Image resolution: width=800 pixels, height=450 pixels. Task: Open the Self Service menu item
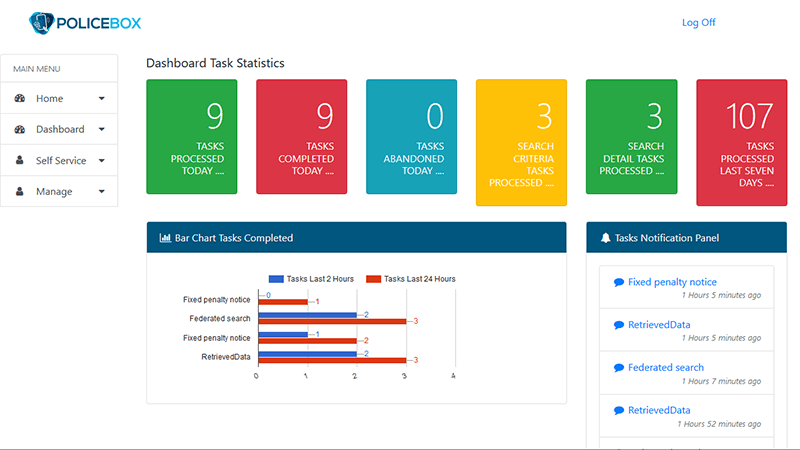click(x=61, y=160)
